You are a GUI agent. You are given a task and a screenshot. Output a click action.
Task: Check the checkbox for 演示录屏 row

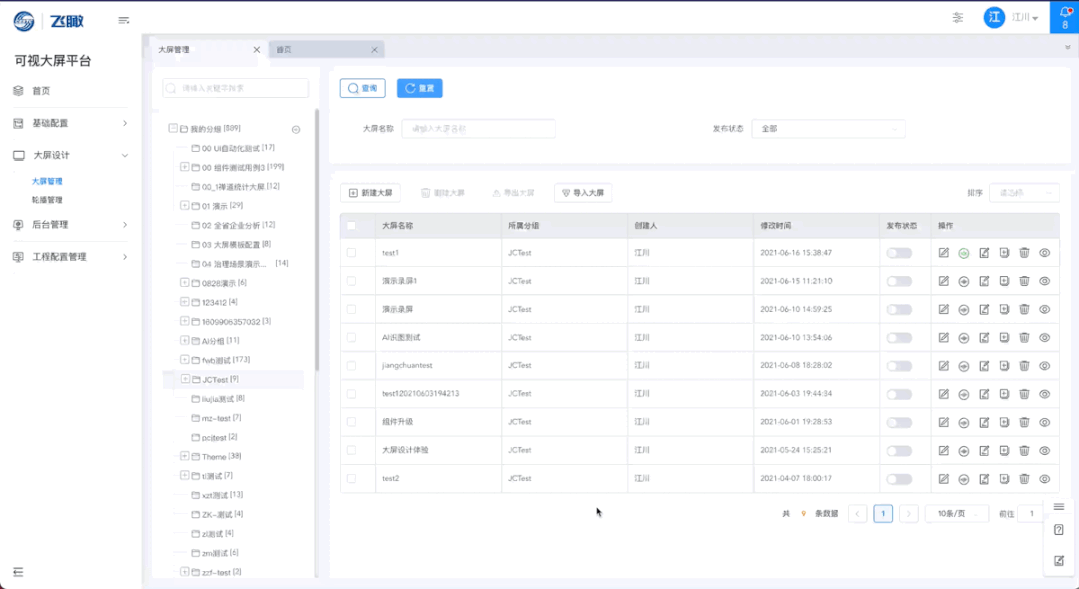(351, 310)
